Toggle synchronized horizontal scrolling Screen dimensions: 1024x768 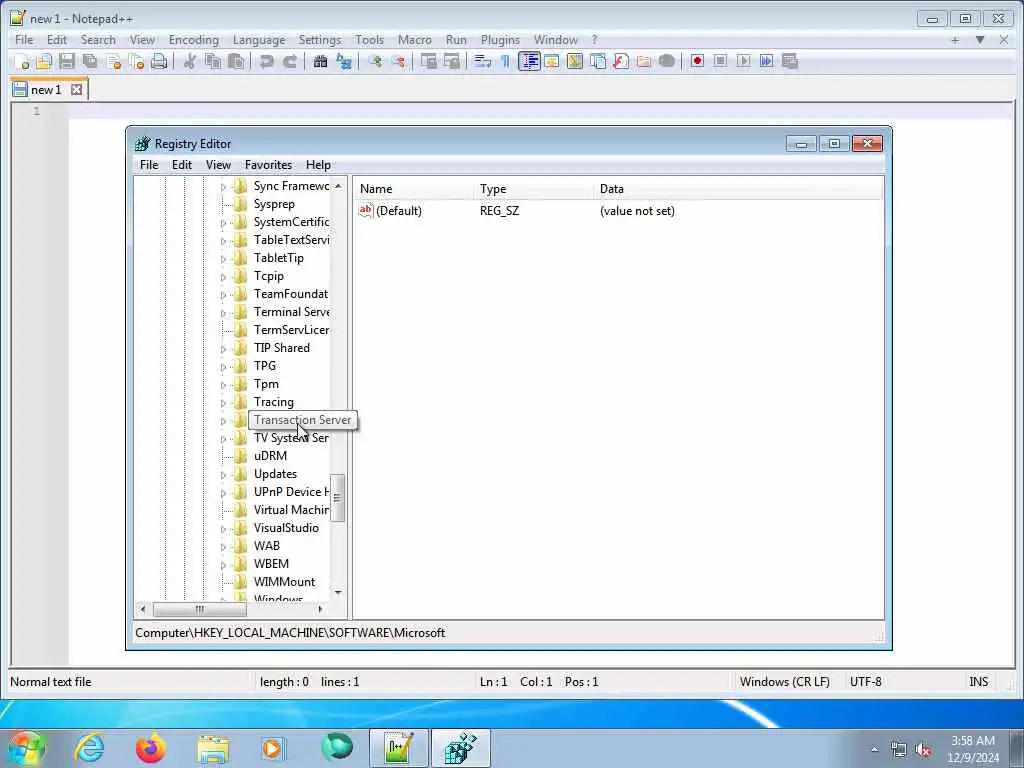(451, 61)
